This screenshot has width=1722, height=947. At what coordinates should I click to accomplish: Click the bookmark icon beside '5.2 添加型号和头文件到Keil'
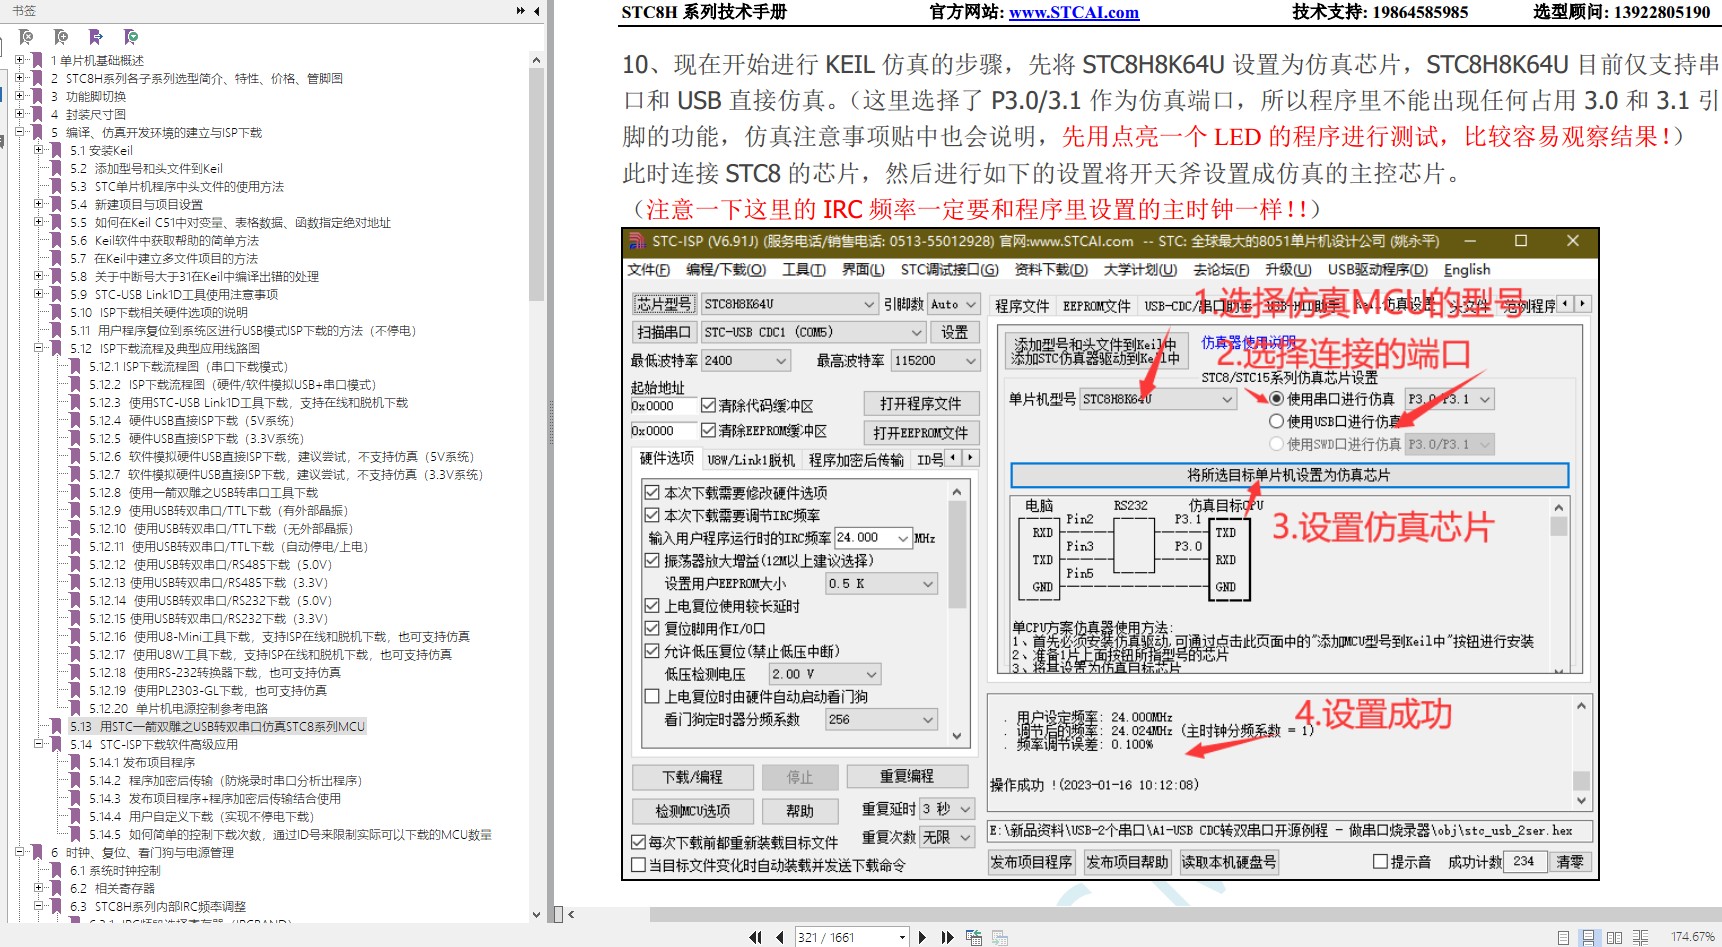[56, 168]
